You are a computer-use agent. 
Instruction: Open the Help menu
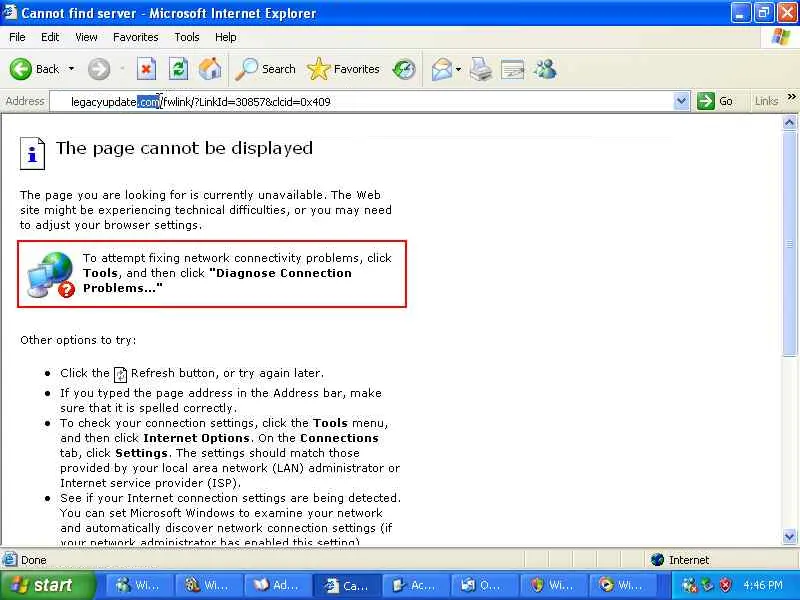coord(226,37)
